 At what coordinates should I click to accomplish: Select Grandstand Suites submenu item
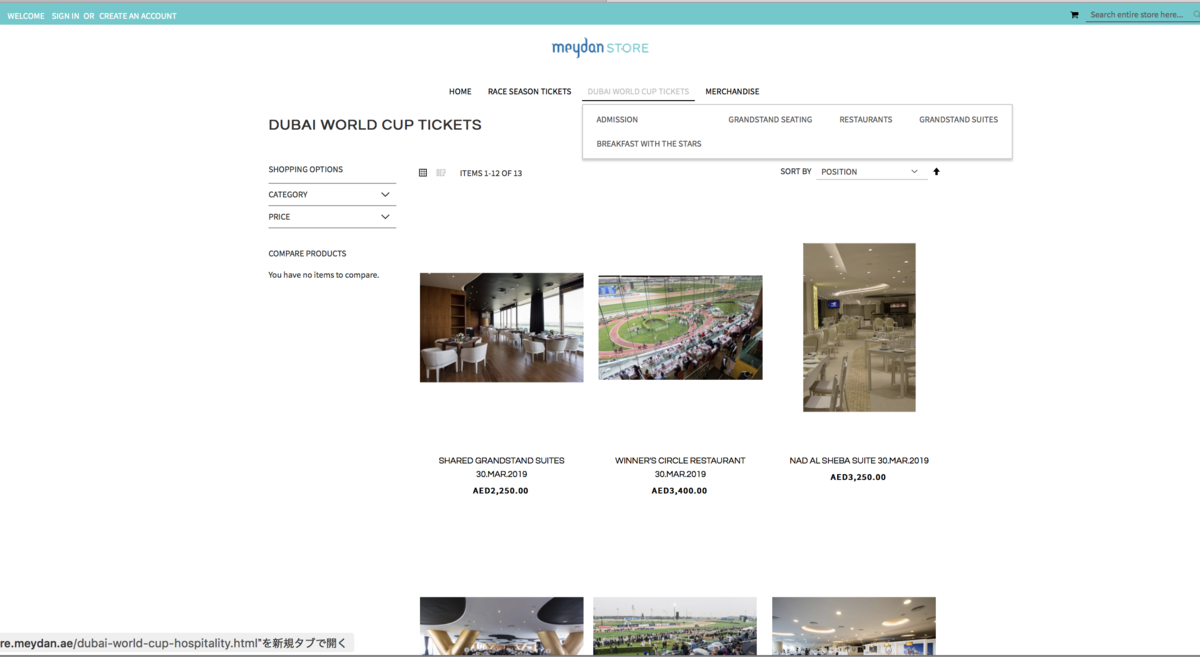958,119
